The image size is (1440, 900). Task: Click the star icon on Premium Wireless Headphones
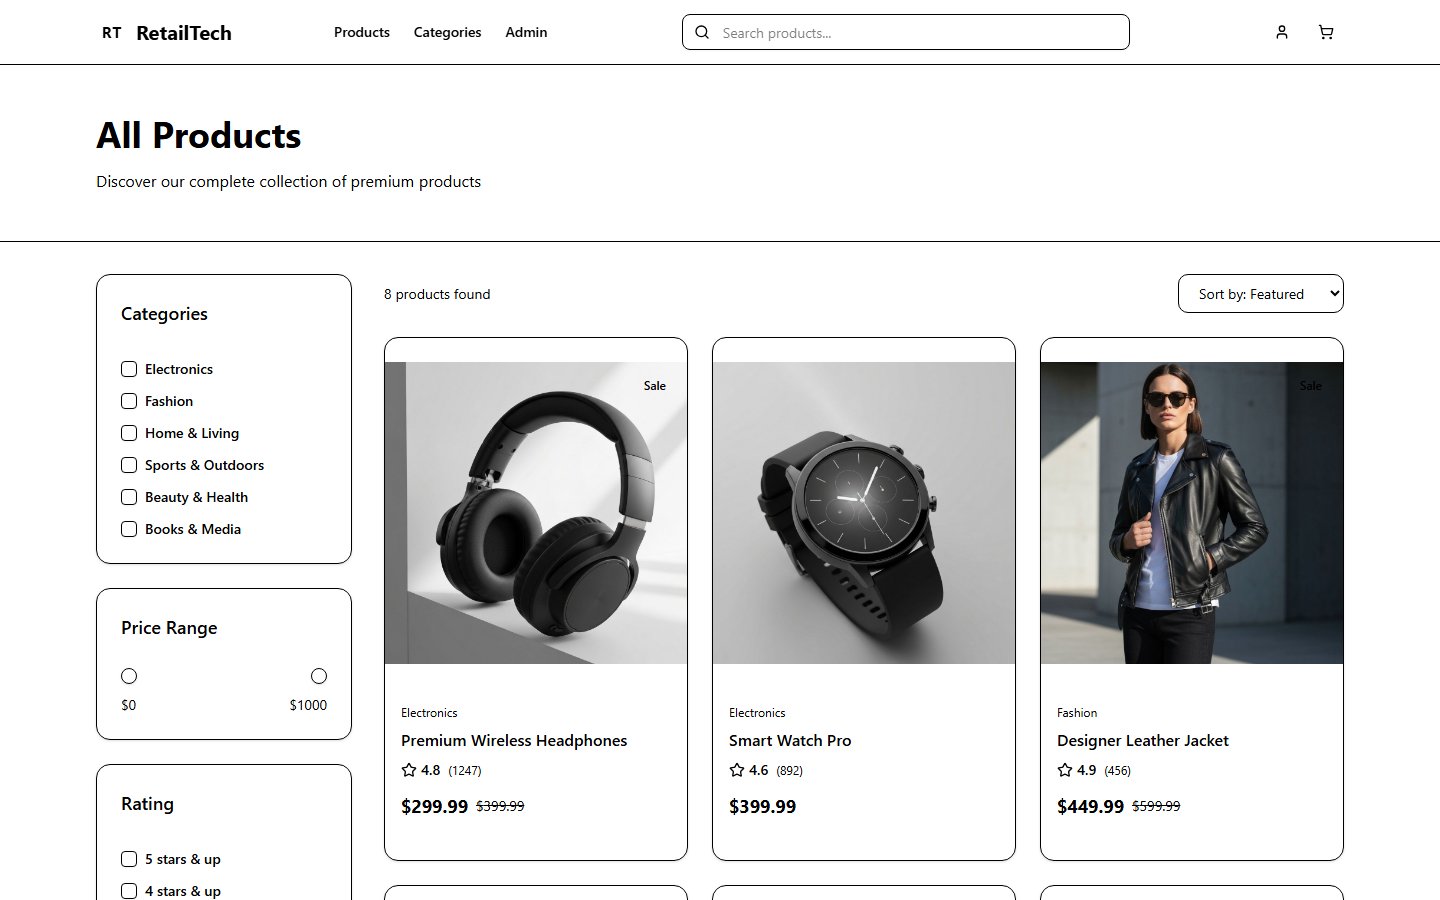pyautogui.click(x=409, y=770)
